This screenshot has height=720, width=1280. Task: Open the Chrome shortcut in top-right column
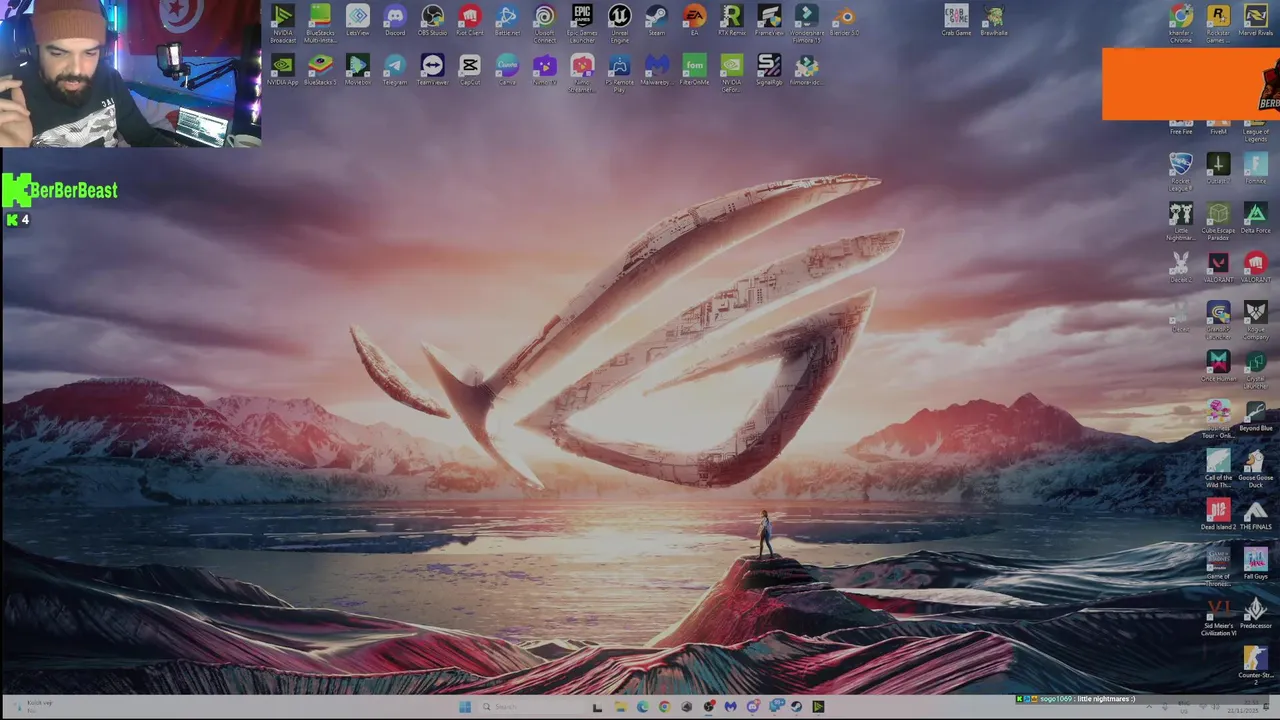(1181, 24)
